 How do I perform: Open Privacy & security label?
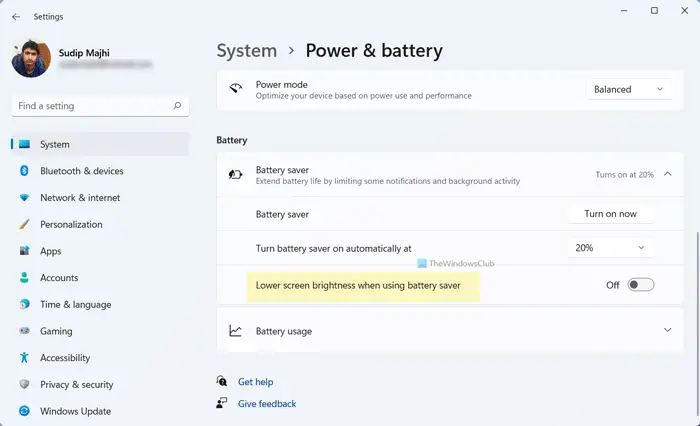(76, 384)
